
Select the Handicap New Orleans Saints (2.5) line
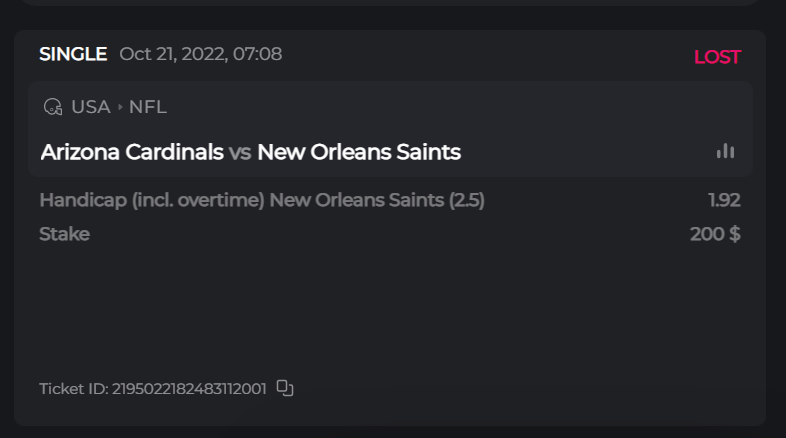click(262, 200)
